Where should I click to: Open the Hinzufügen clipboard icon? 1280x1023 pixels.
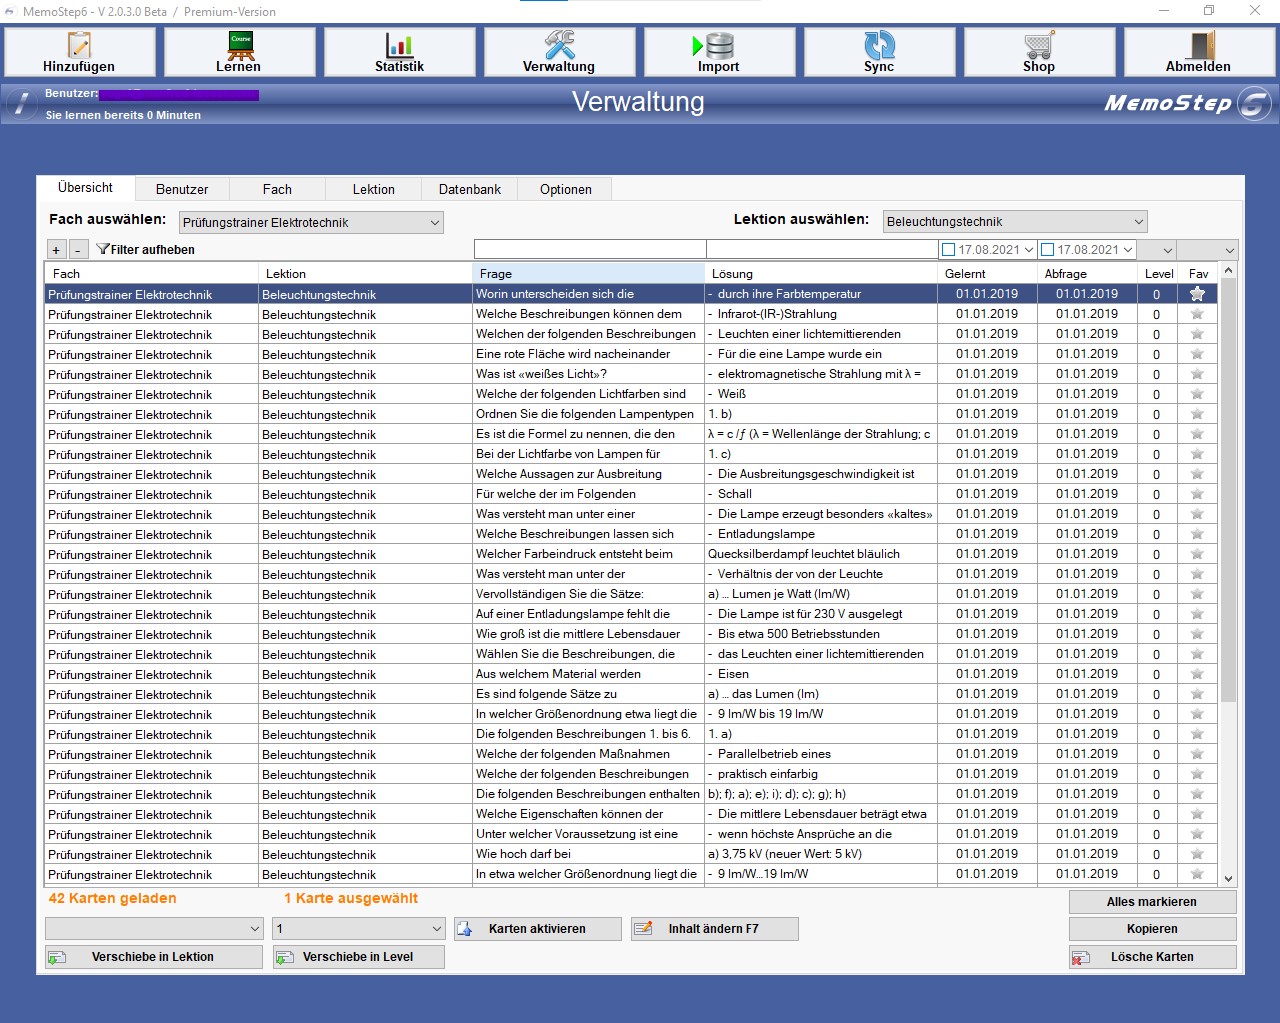coord(79,45)
